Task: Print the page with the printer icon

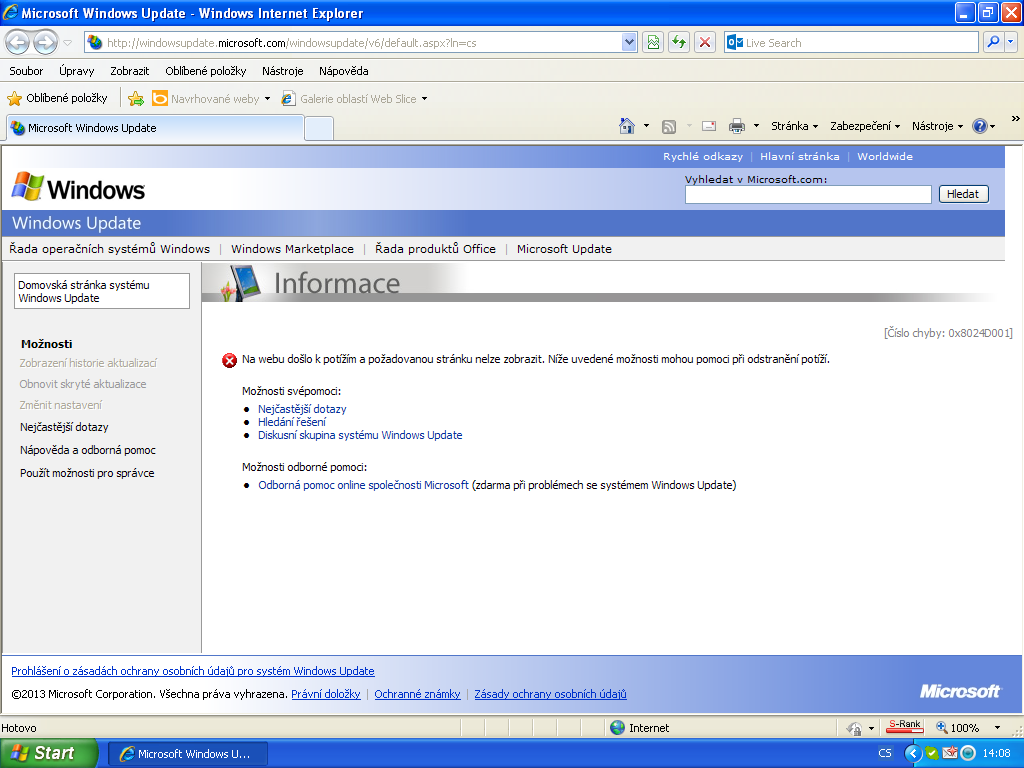Action: click(737, 126)
